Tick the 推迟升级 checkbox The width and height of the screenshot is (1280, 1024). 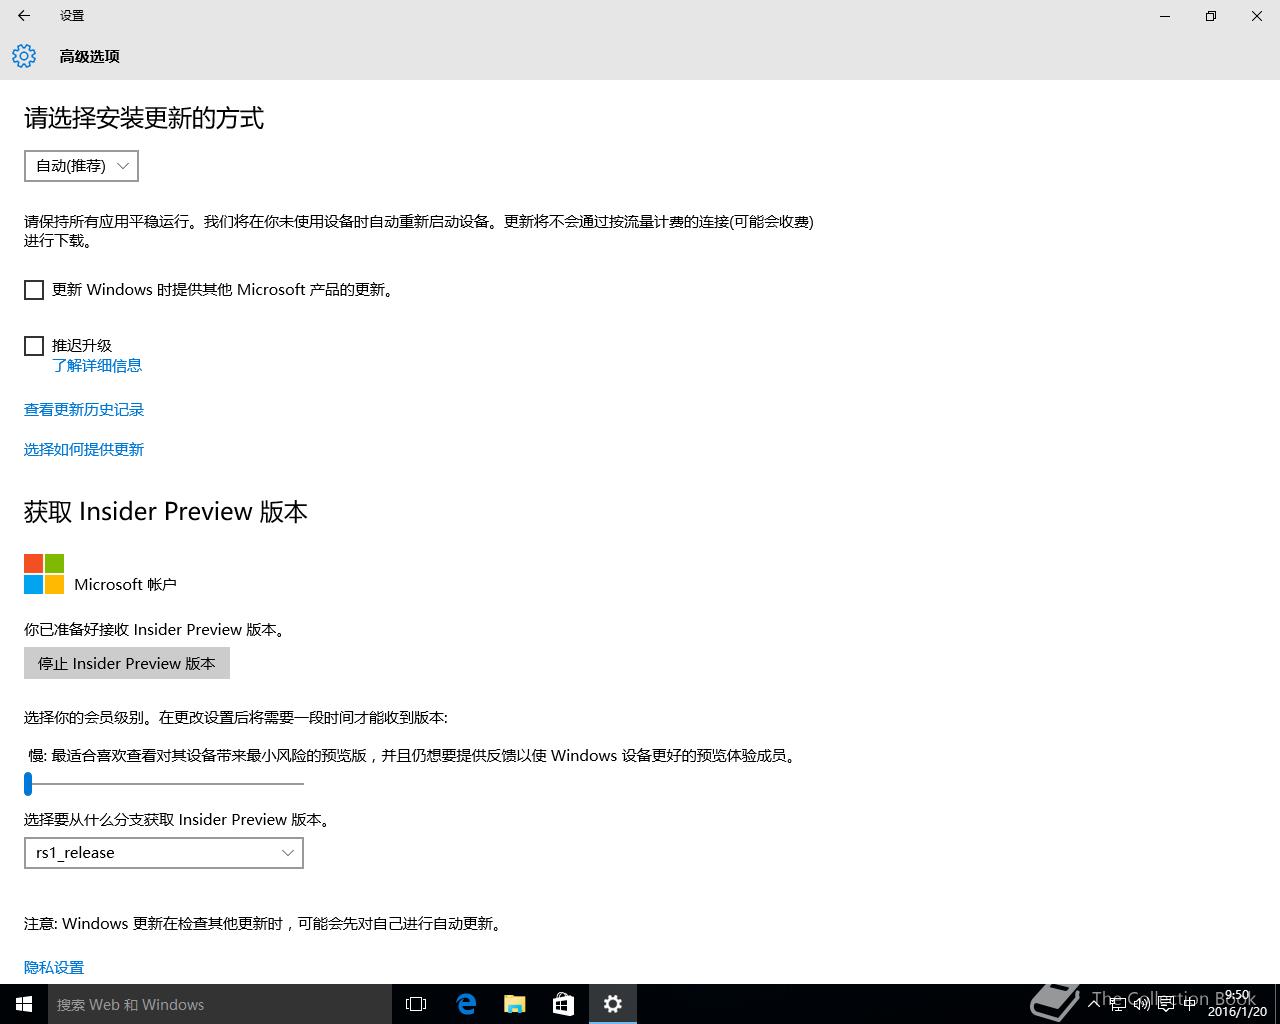34,346
